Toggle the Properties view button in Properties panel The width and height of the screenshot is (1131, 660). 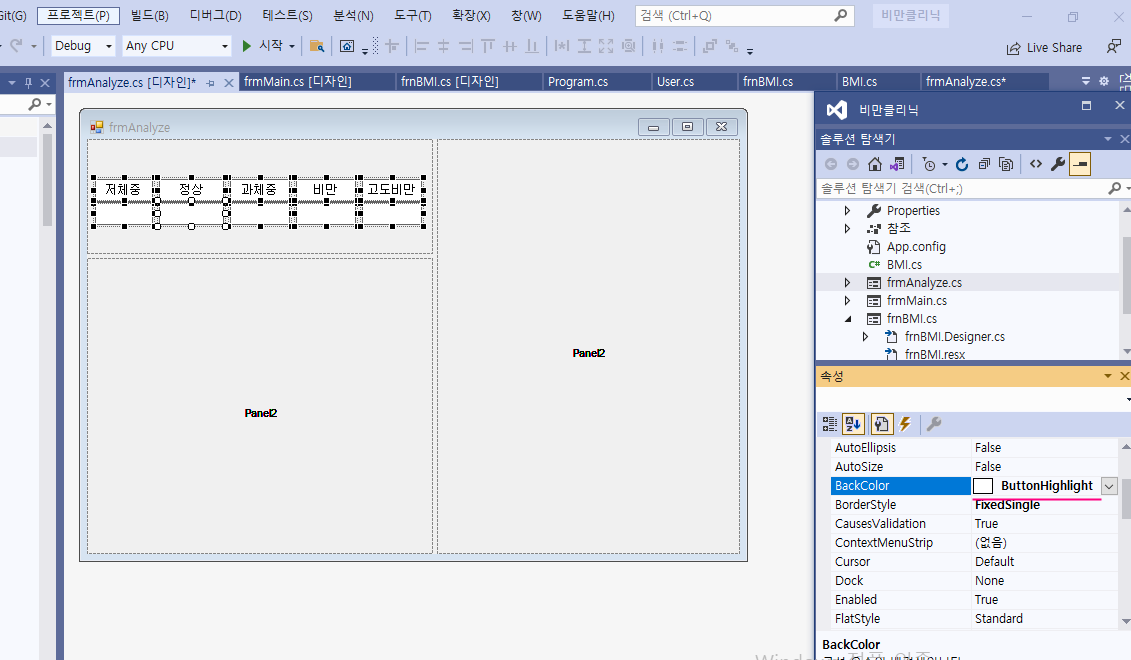[x=881, y=424]
